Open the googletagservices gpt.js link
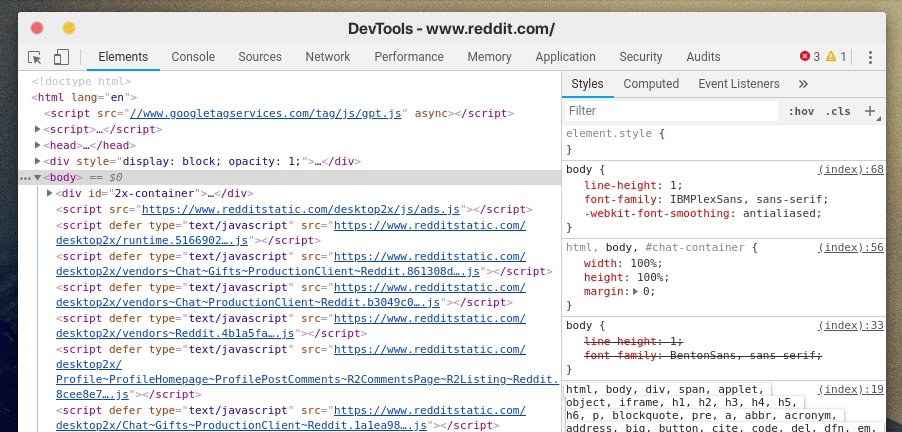 pos(265,113)
